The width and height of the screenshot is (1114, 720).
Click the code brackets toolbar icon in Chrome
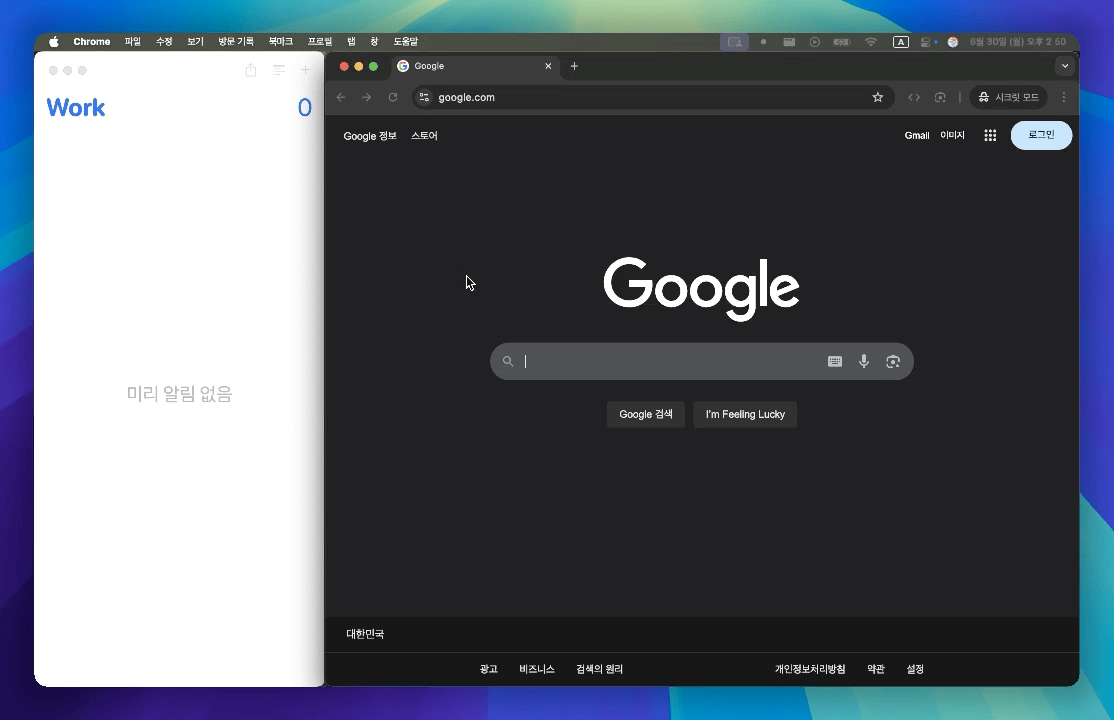point(914,97)
